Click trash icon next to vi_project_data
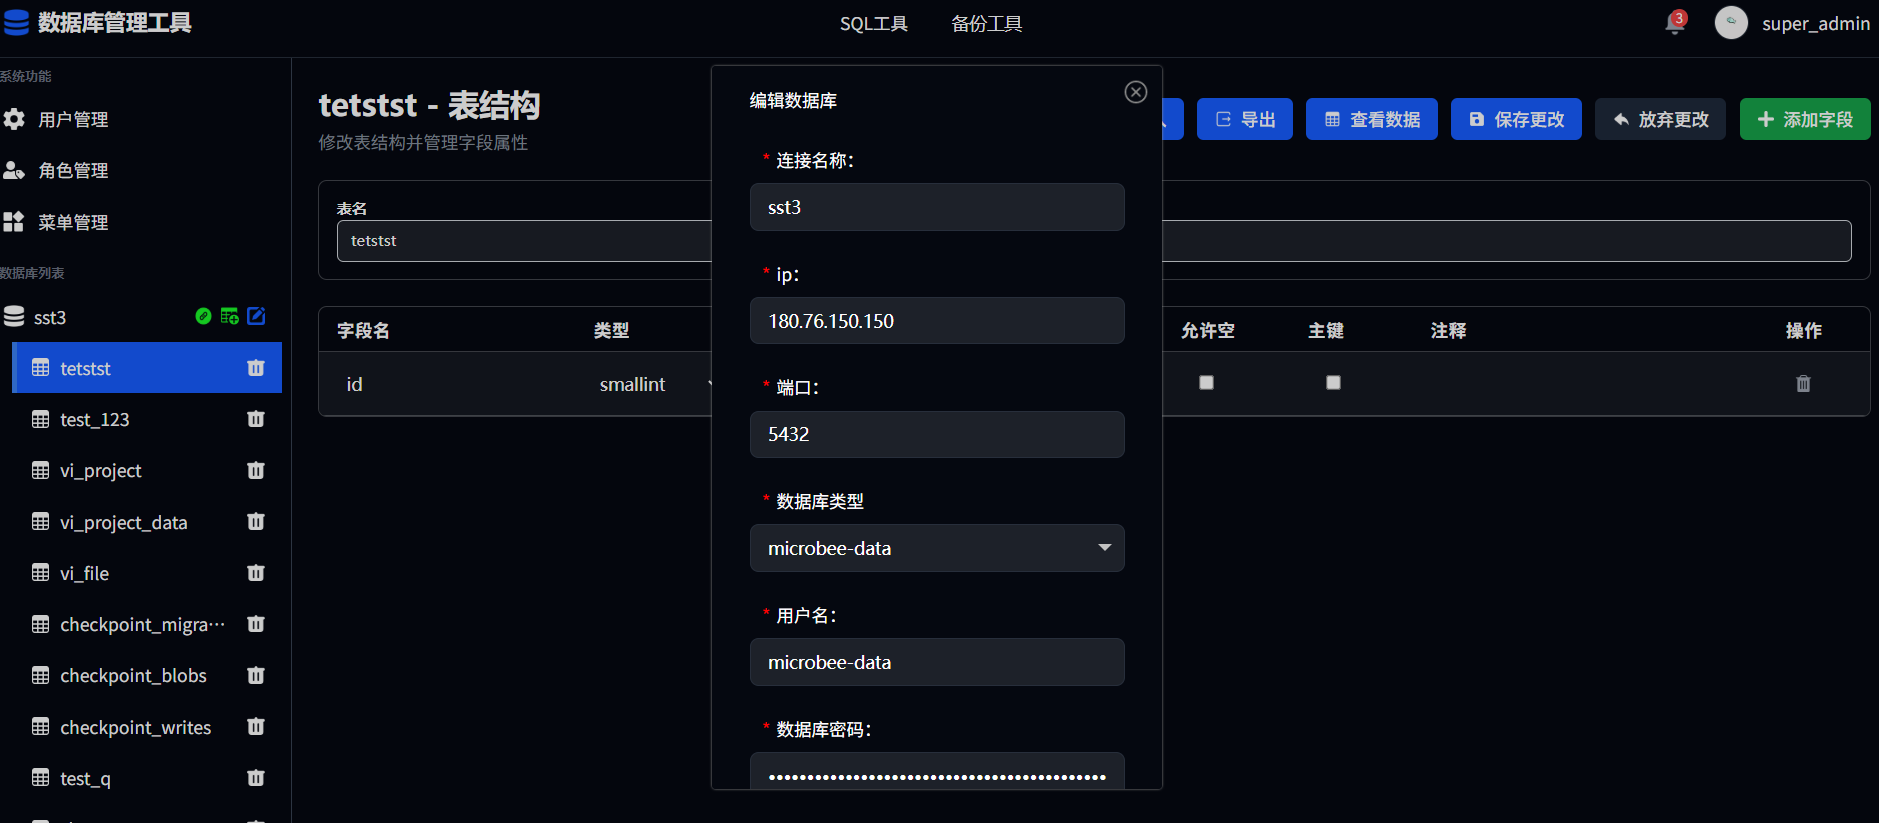Image resolution: width=1879 pixels, height=823 pixels. click(x=256, y=522)
